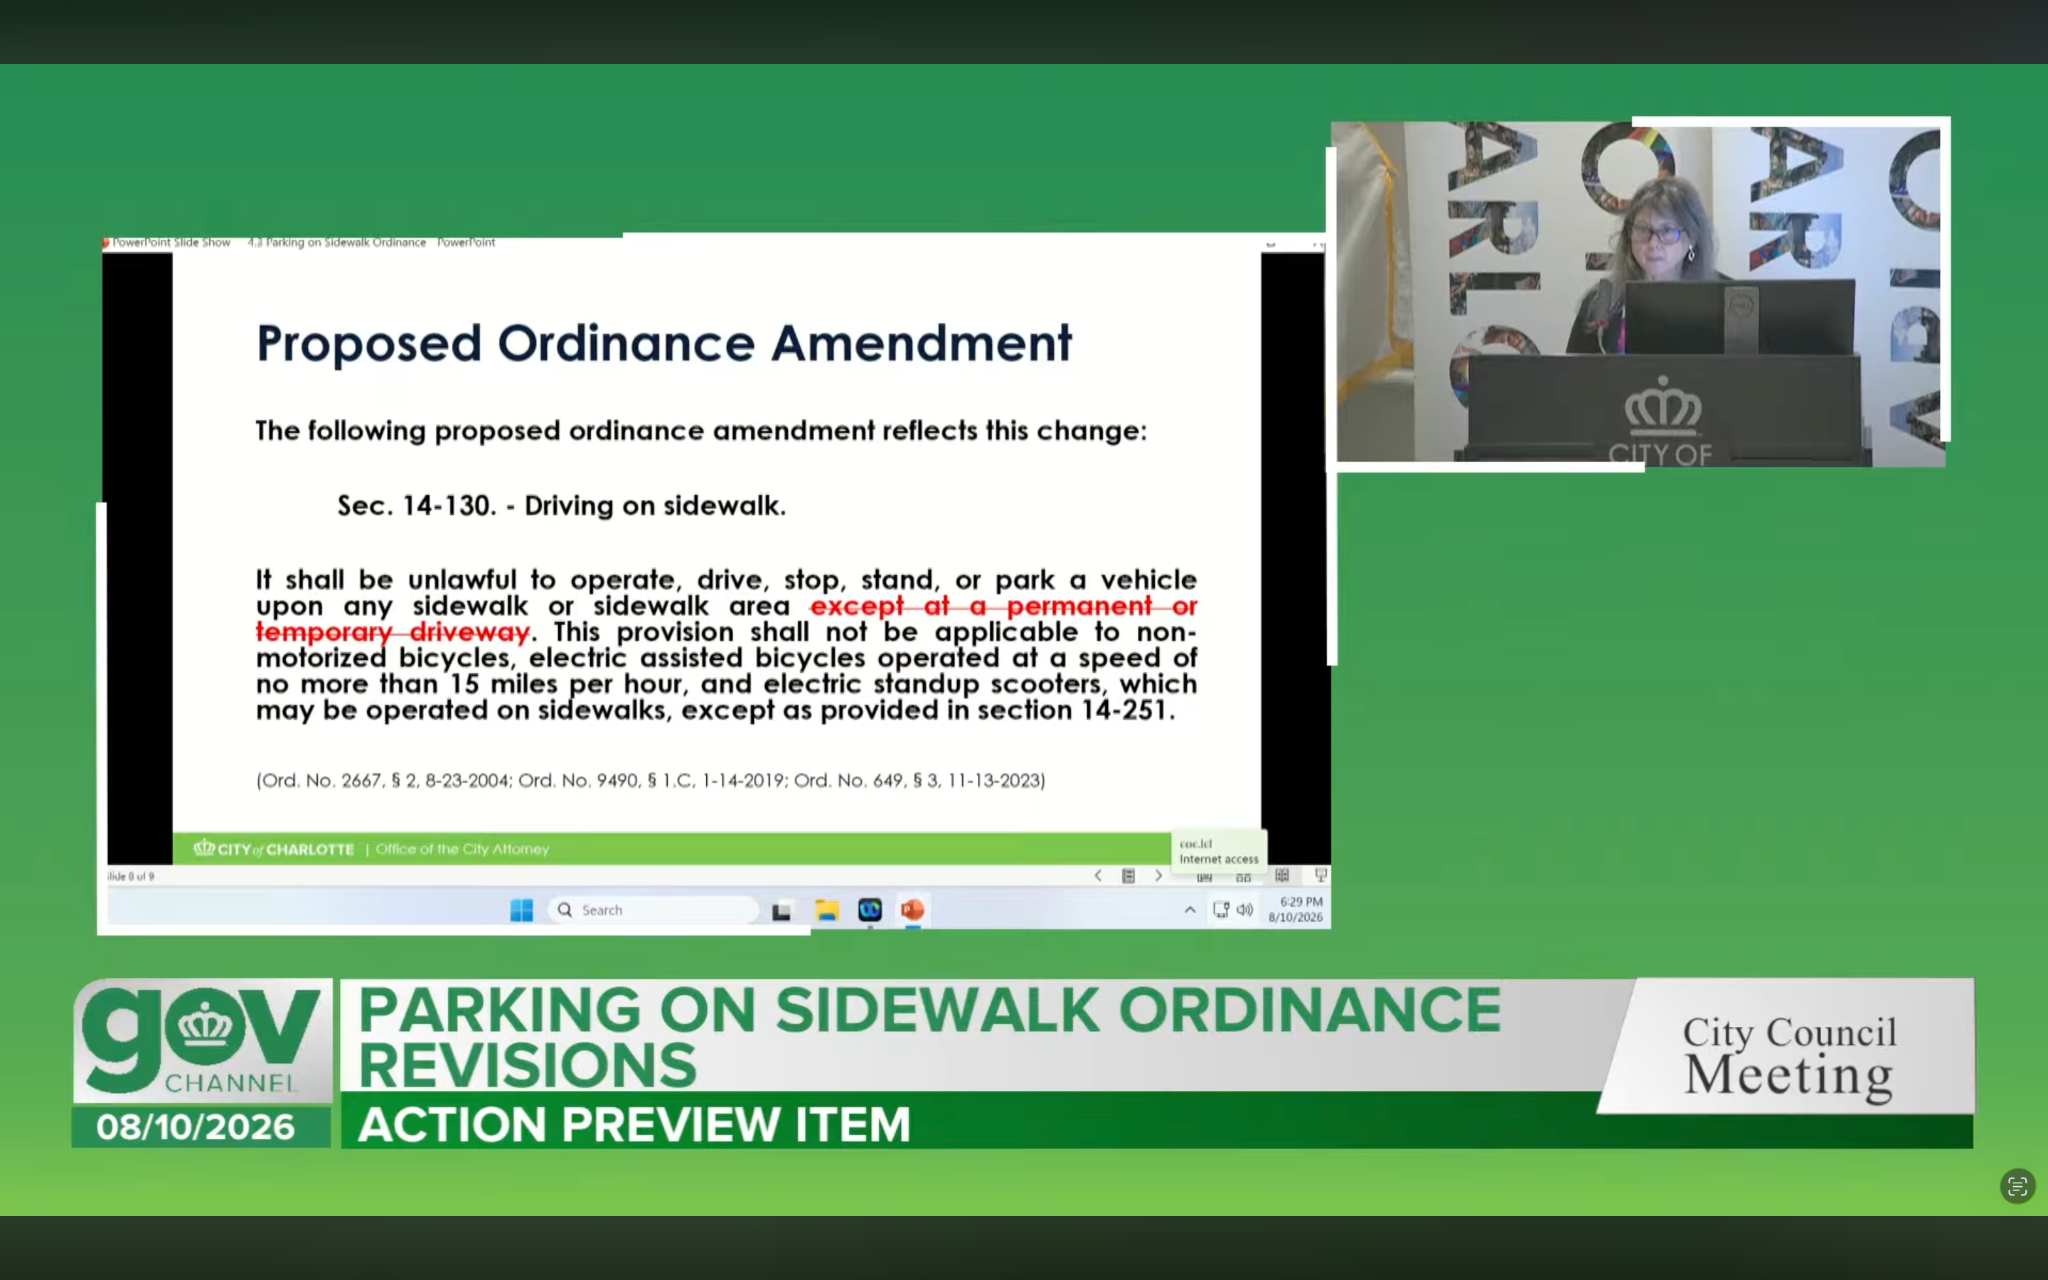Open the see-all-slides icon in slideshow bar
The width and height of the screenshot is (2048, 1280).
tap(1128, 876)
